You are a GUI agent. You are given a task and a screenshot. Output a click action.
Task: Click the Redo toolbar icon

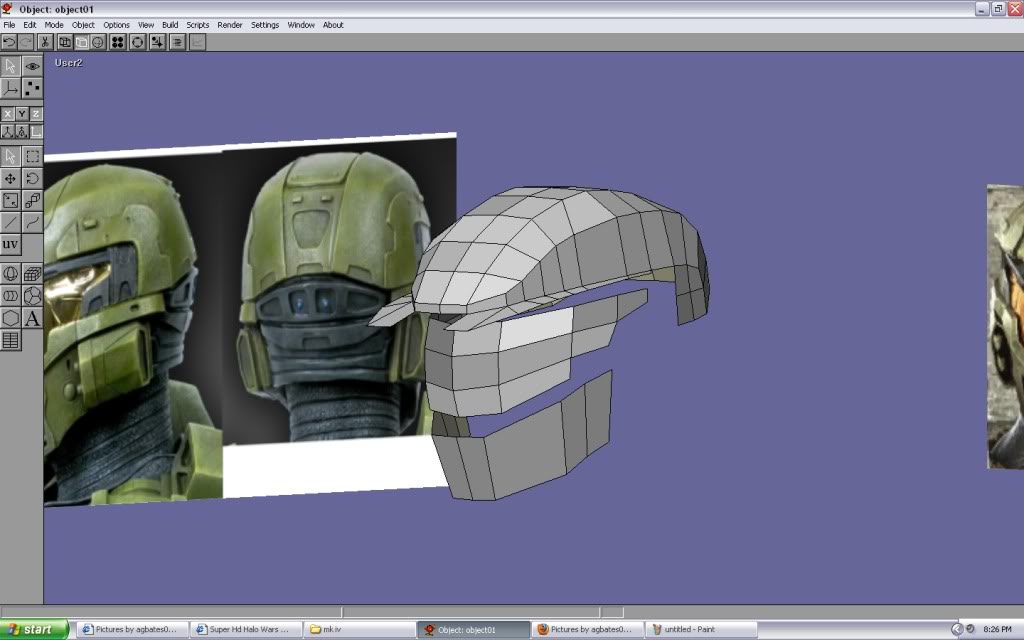click(x=25, y=42)
